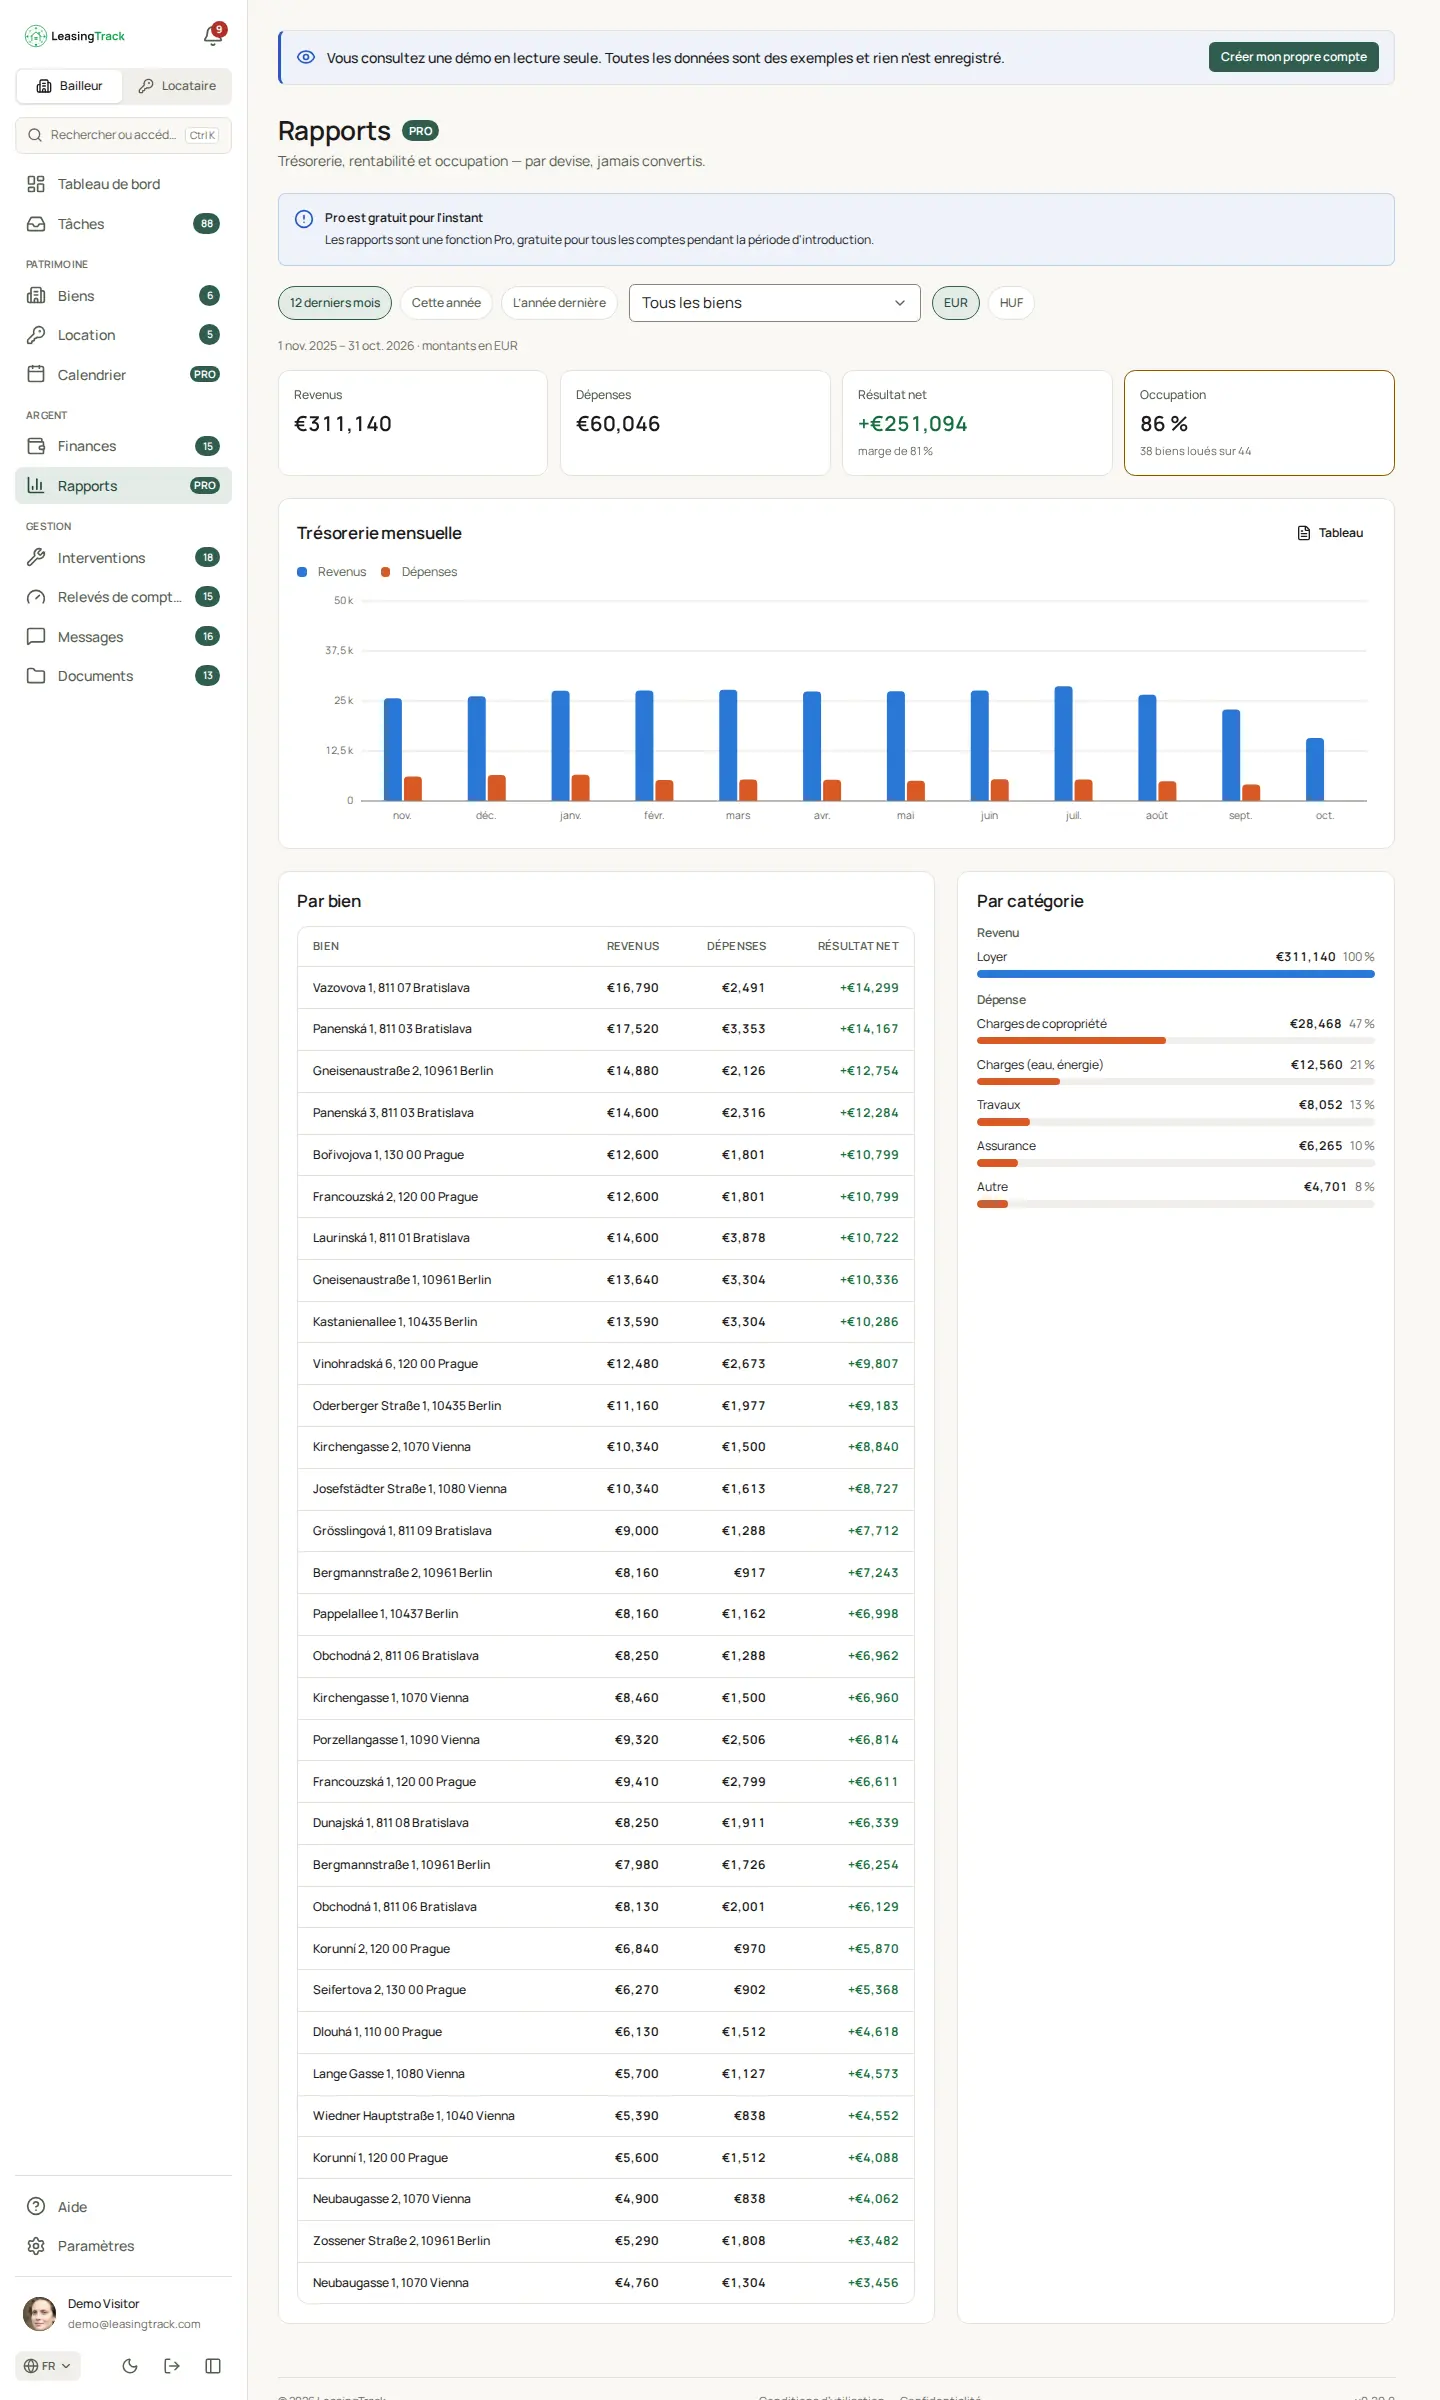Select the 12 derniers mois period
Viewport: 1440px width, 2400px height.
tap(335, 303)
